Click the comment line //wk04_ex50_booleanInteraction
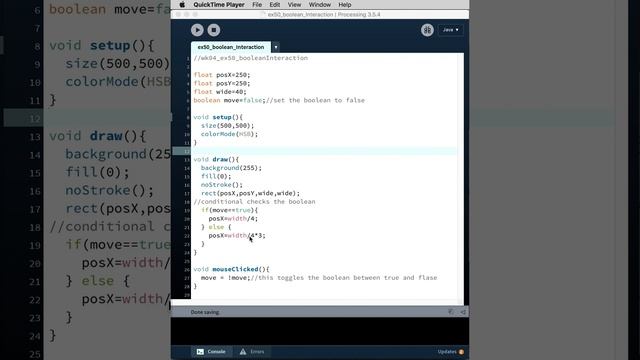 coord(251,58)
